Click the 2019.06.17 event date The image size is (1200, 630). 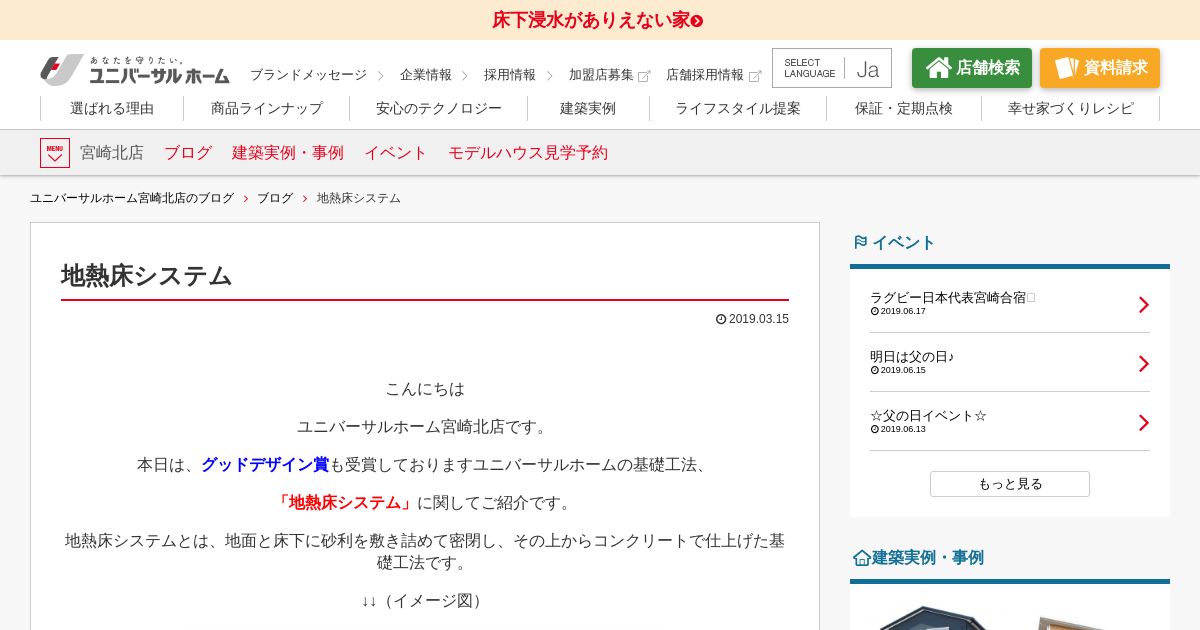tap(903, 311)
